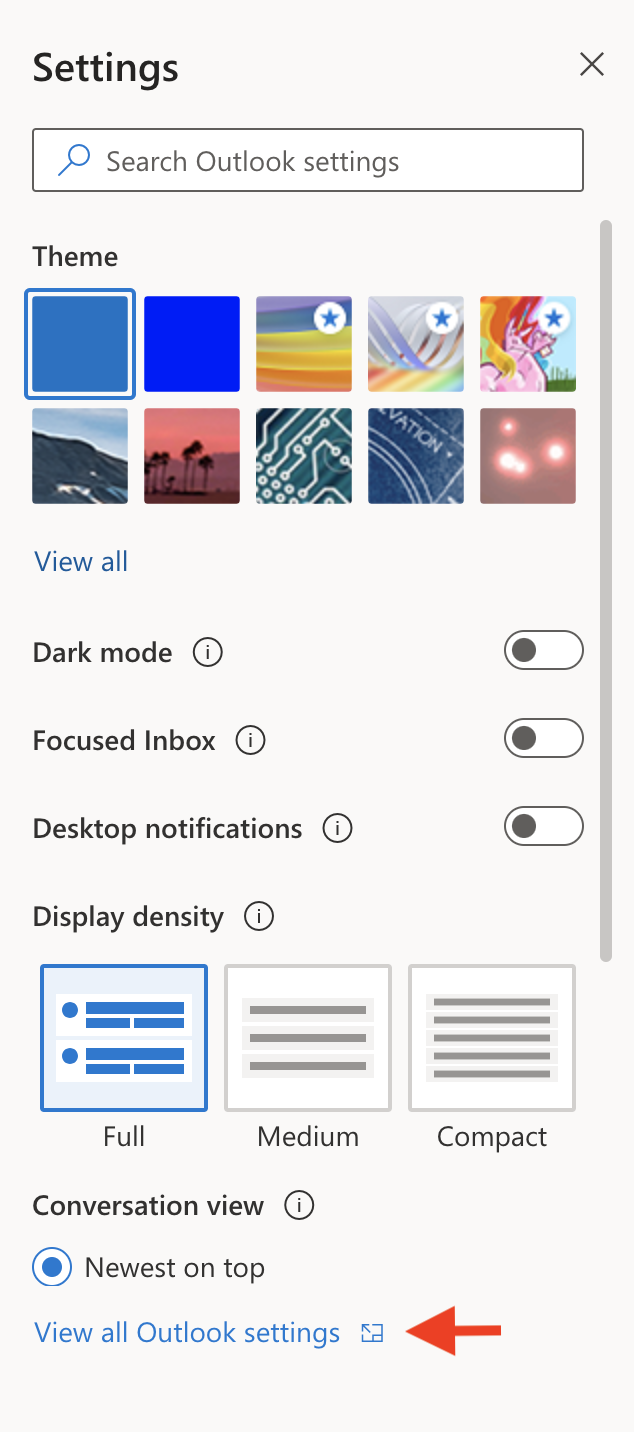Image resolution: width=634 pixels, height=1432 pixels.
Task: Click the Search Outlook settings field
Action: coord(308,160)
